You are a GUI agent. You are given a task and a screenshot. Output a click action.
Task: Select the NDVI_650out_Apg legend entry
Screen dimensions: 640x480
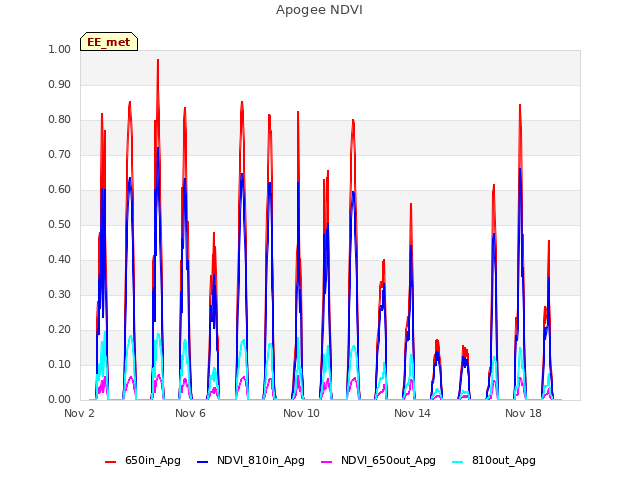[x=378, y=460]
